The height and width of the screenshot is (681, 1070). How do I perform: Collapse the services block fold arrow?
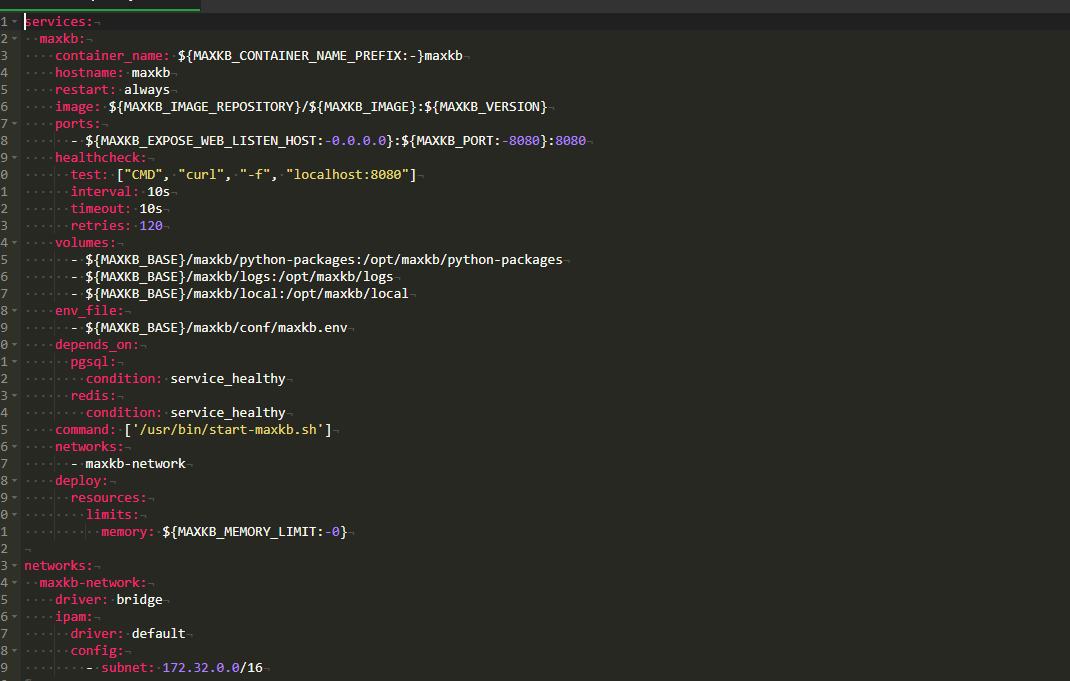(x=14, y=21)
